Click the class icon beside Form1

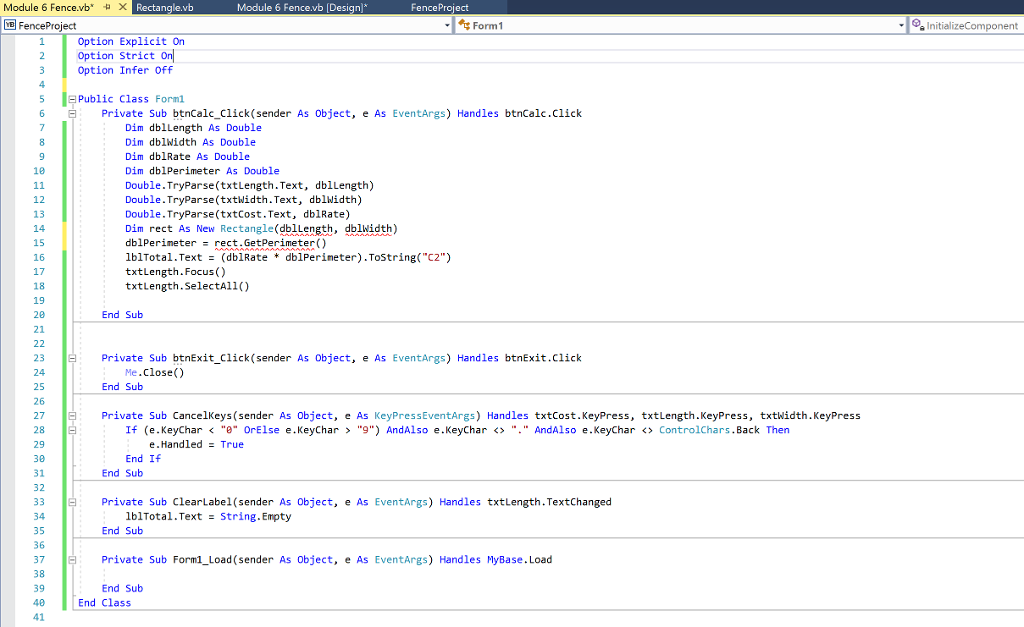pos(464,25)
